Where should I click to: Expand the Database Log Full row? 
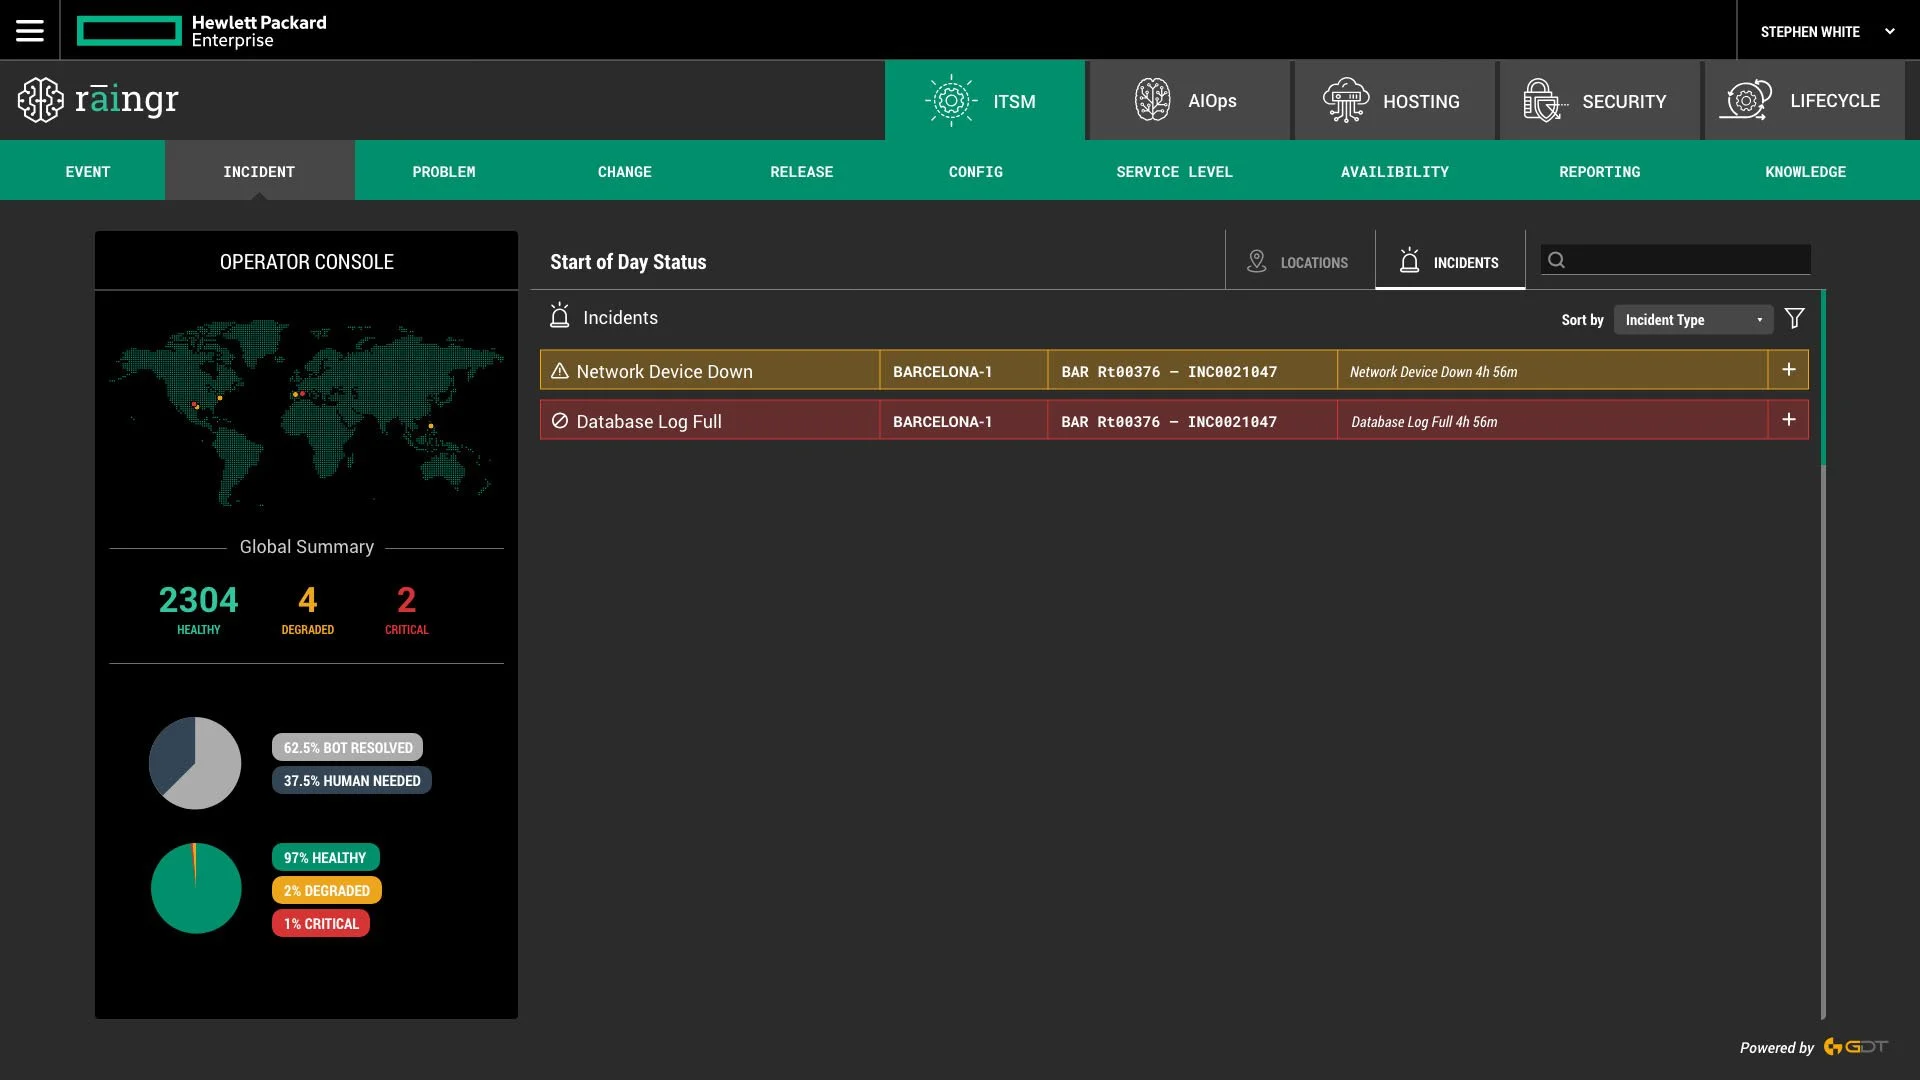click(x=1789, y=420)
